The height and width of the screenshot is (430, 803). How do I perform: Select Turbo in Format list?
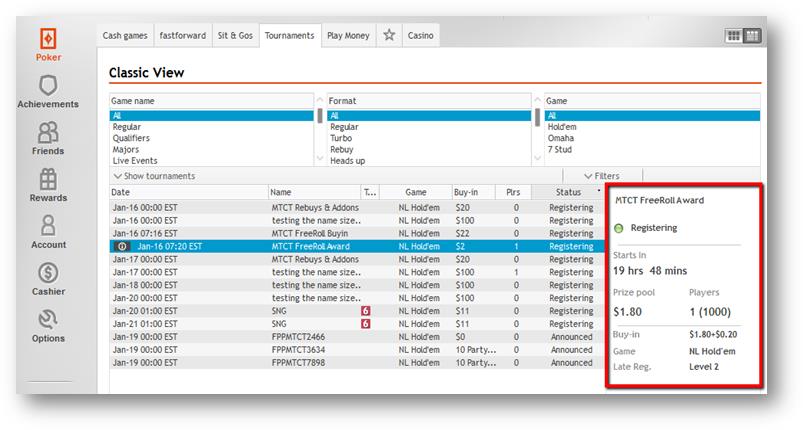(429, 138)
